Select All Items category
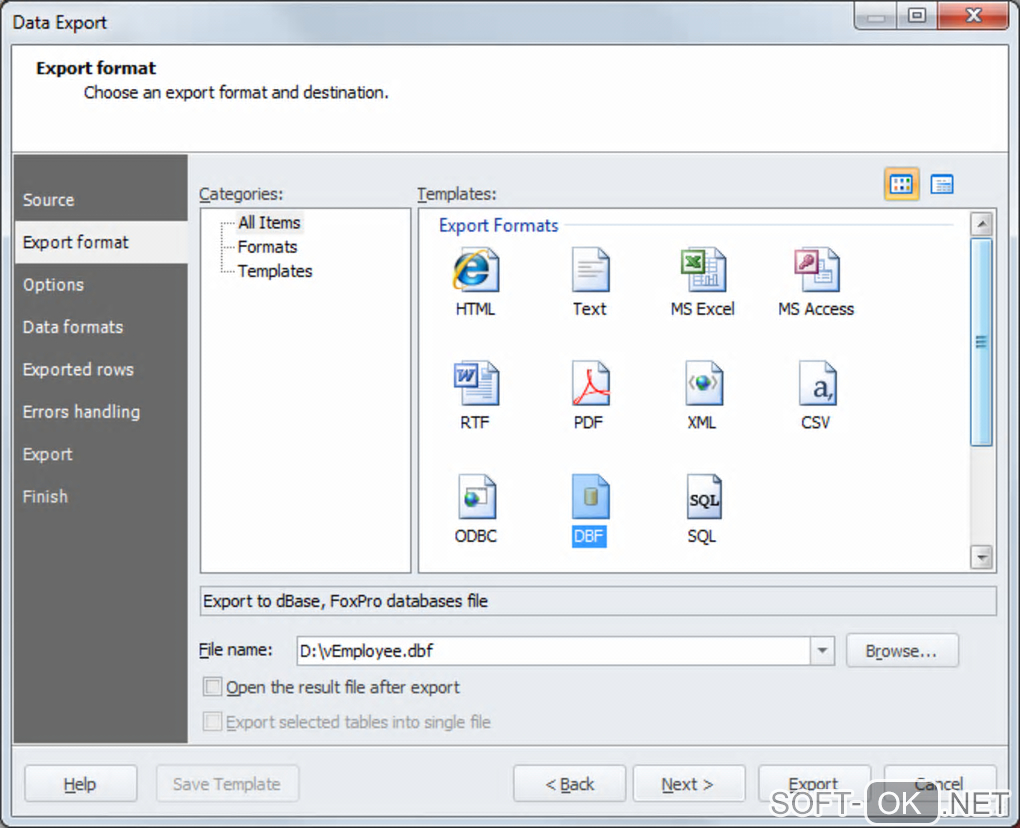 click(x=269, y=222)
